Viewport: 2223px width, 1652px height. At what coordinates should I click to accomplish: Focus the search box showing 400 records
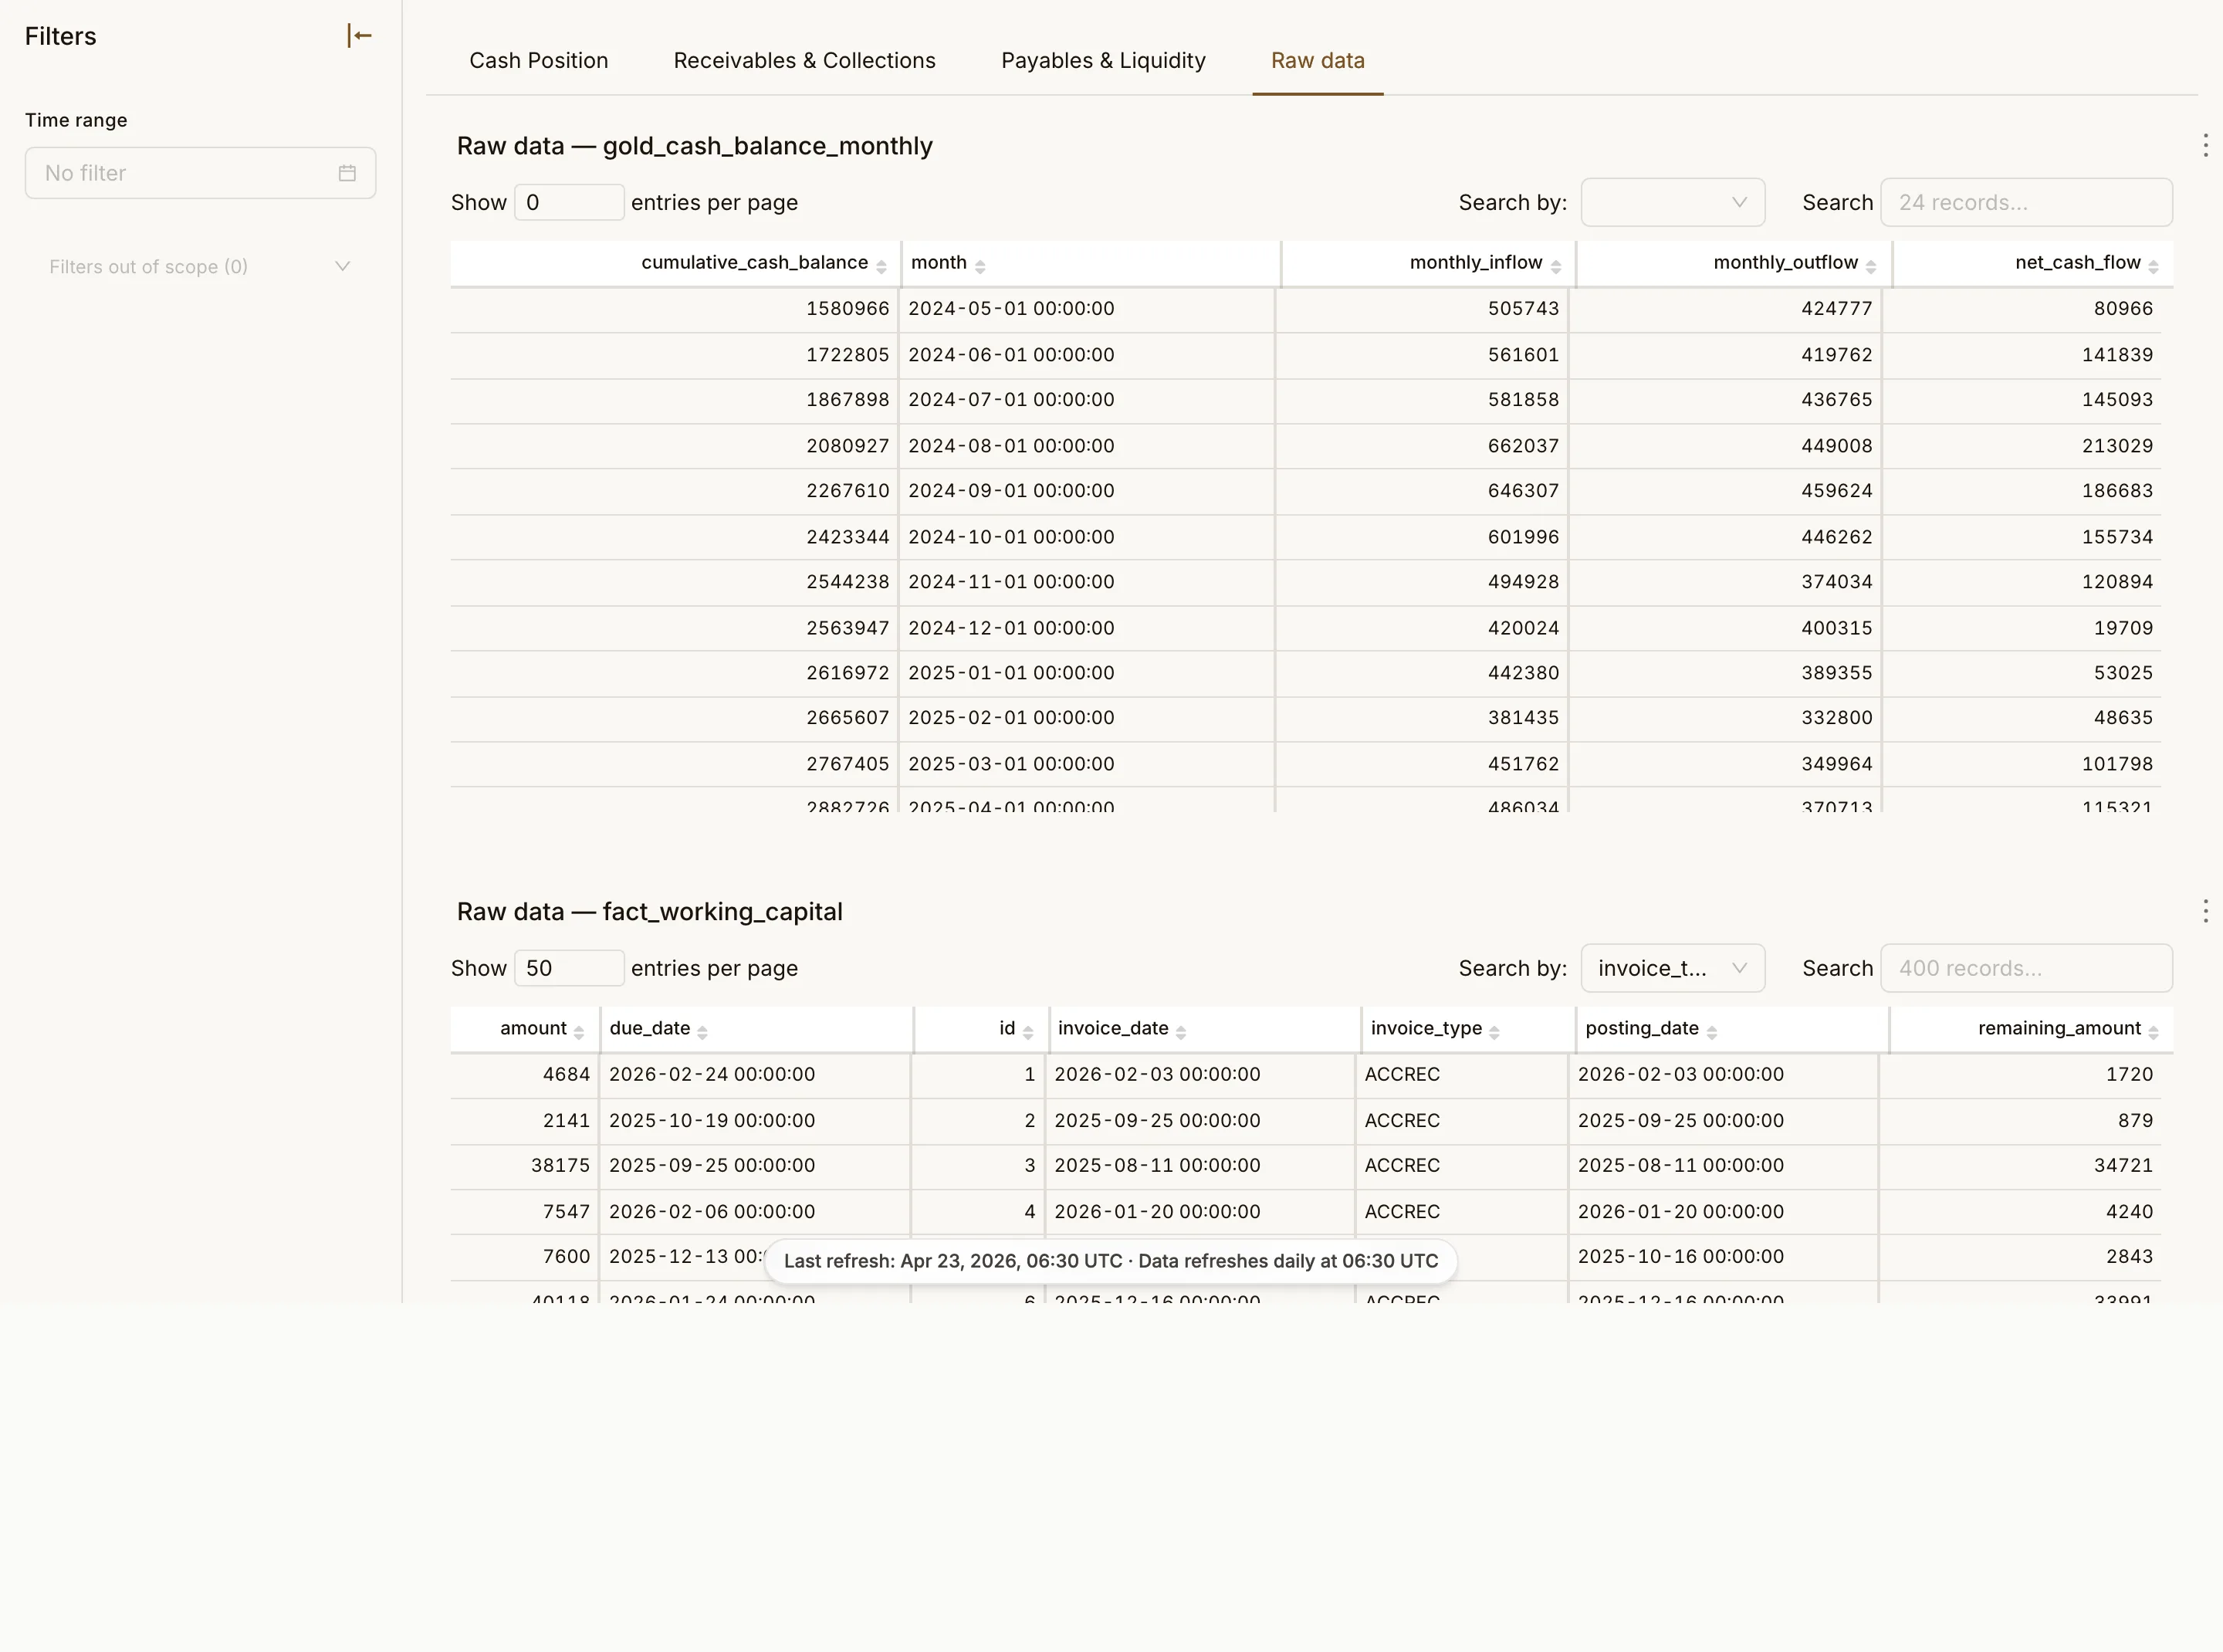pos(2026,968)
